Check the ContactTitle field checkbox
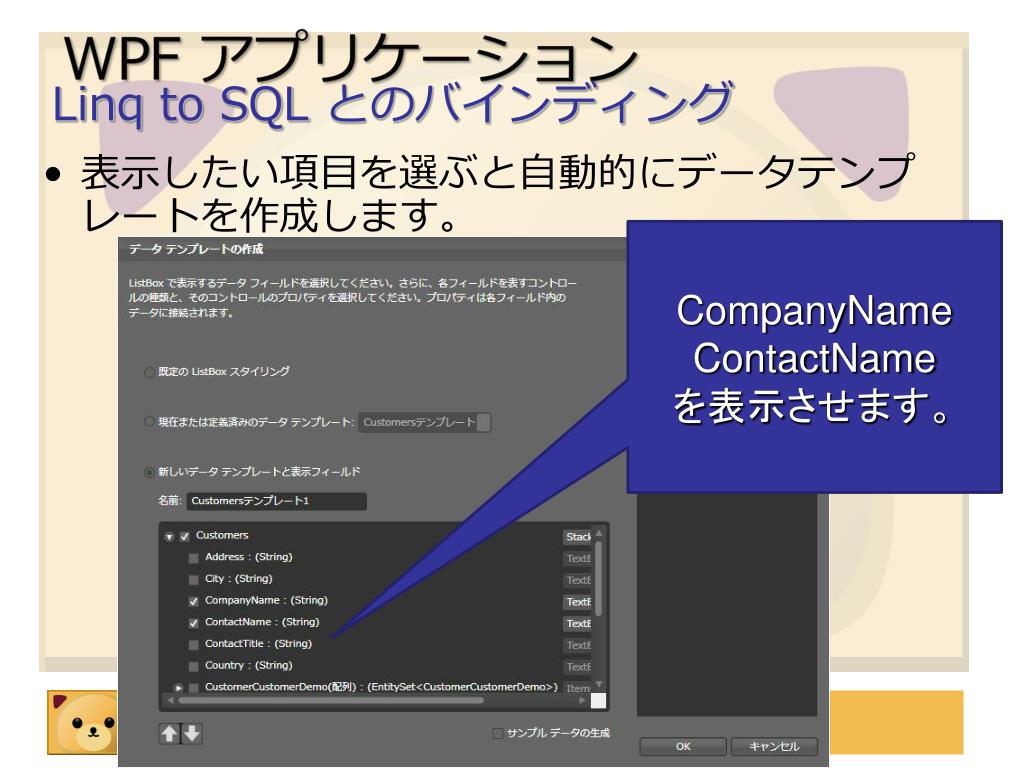 [193, 645]
